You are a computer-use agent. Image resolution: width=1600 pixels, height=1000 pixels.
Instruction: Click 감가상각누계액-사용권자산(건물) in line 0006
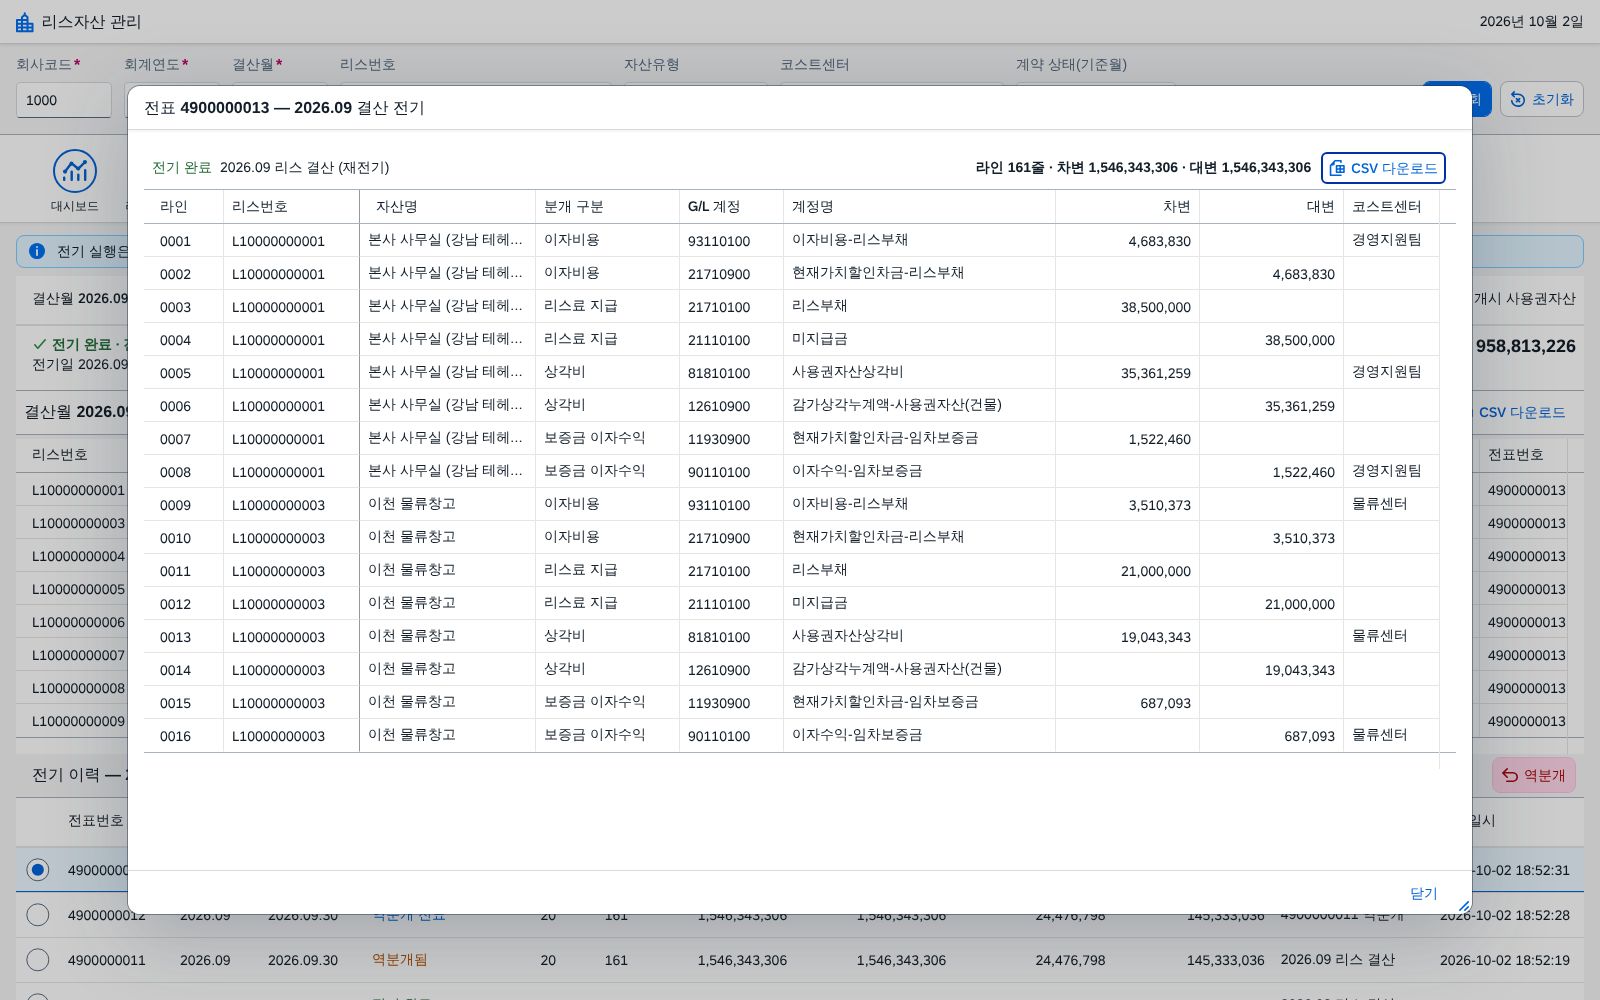[897, 405]
